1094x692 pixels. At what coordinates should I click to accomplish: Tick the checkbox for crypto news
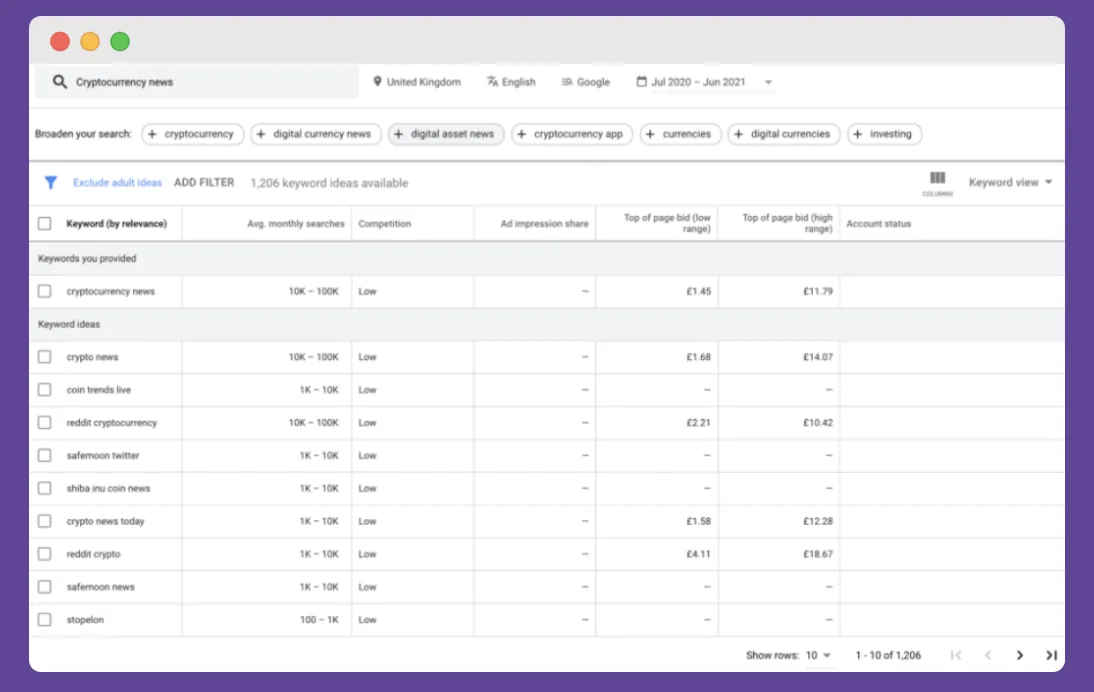44,357
